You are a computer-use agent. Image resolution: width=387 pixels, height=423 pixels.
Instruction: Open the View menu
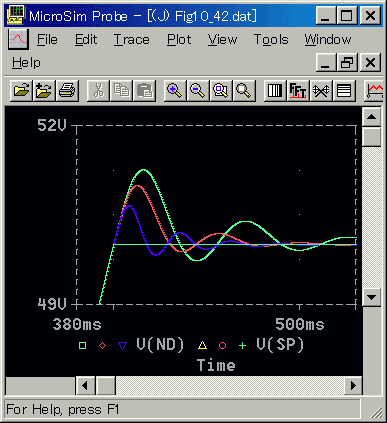tap(222, 40)
